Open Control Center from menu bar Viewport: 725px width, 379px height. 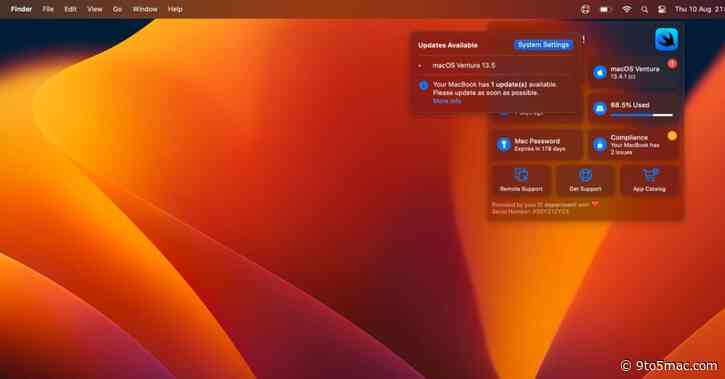(662, 9)
